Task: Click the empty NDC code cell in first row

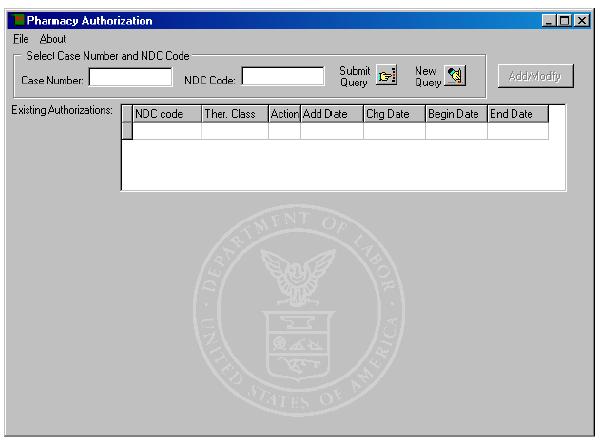Action: click(x=166, y=131)
